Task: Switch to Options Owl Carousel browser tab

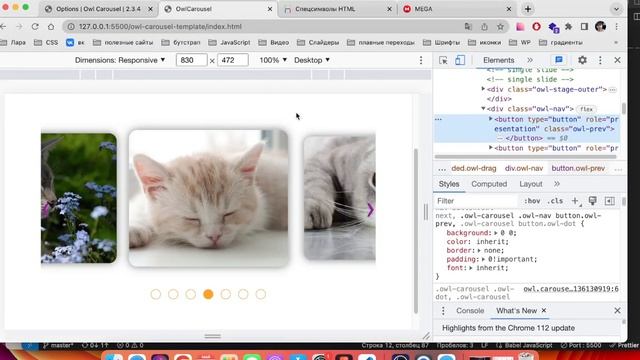Action: pyautogui.click(x=98, y=9)
